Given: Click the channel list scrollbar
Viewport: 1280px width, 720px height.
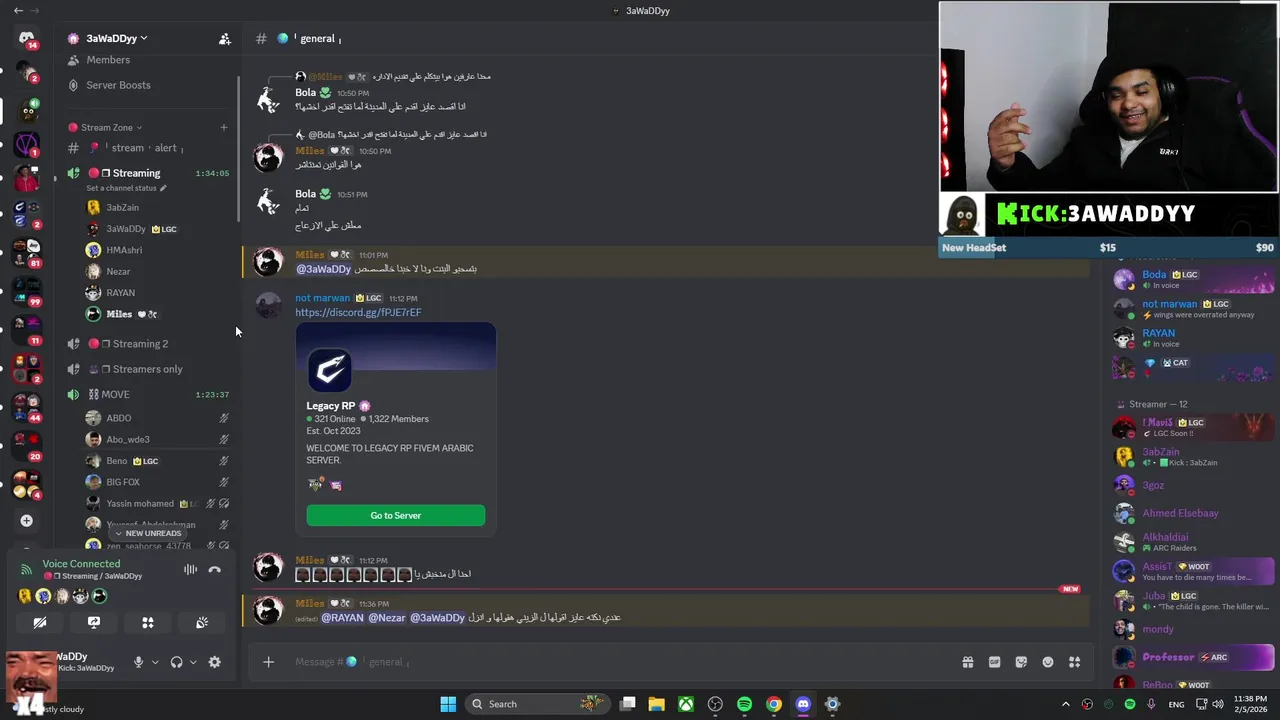Looking at the screenshot, I should tap(238, 150).
